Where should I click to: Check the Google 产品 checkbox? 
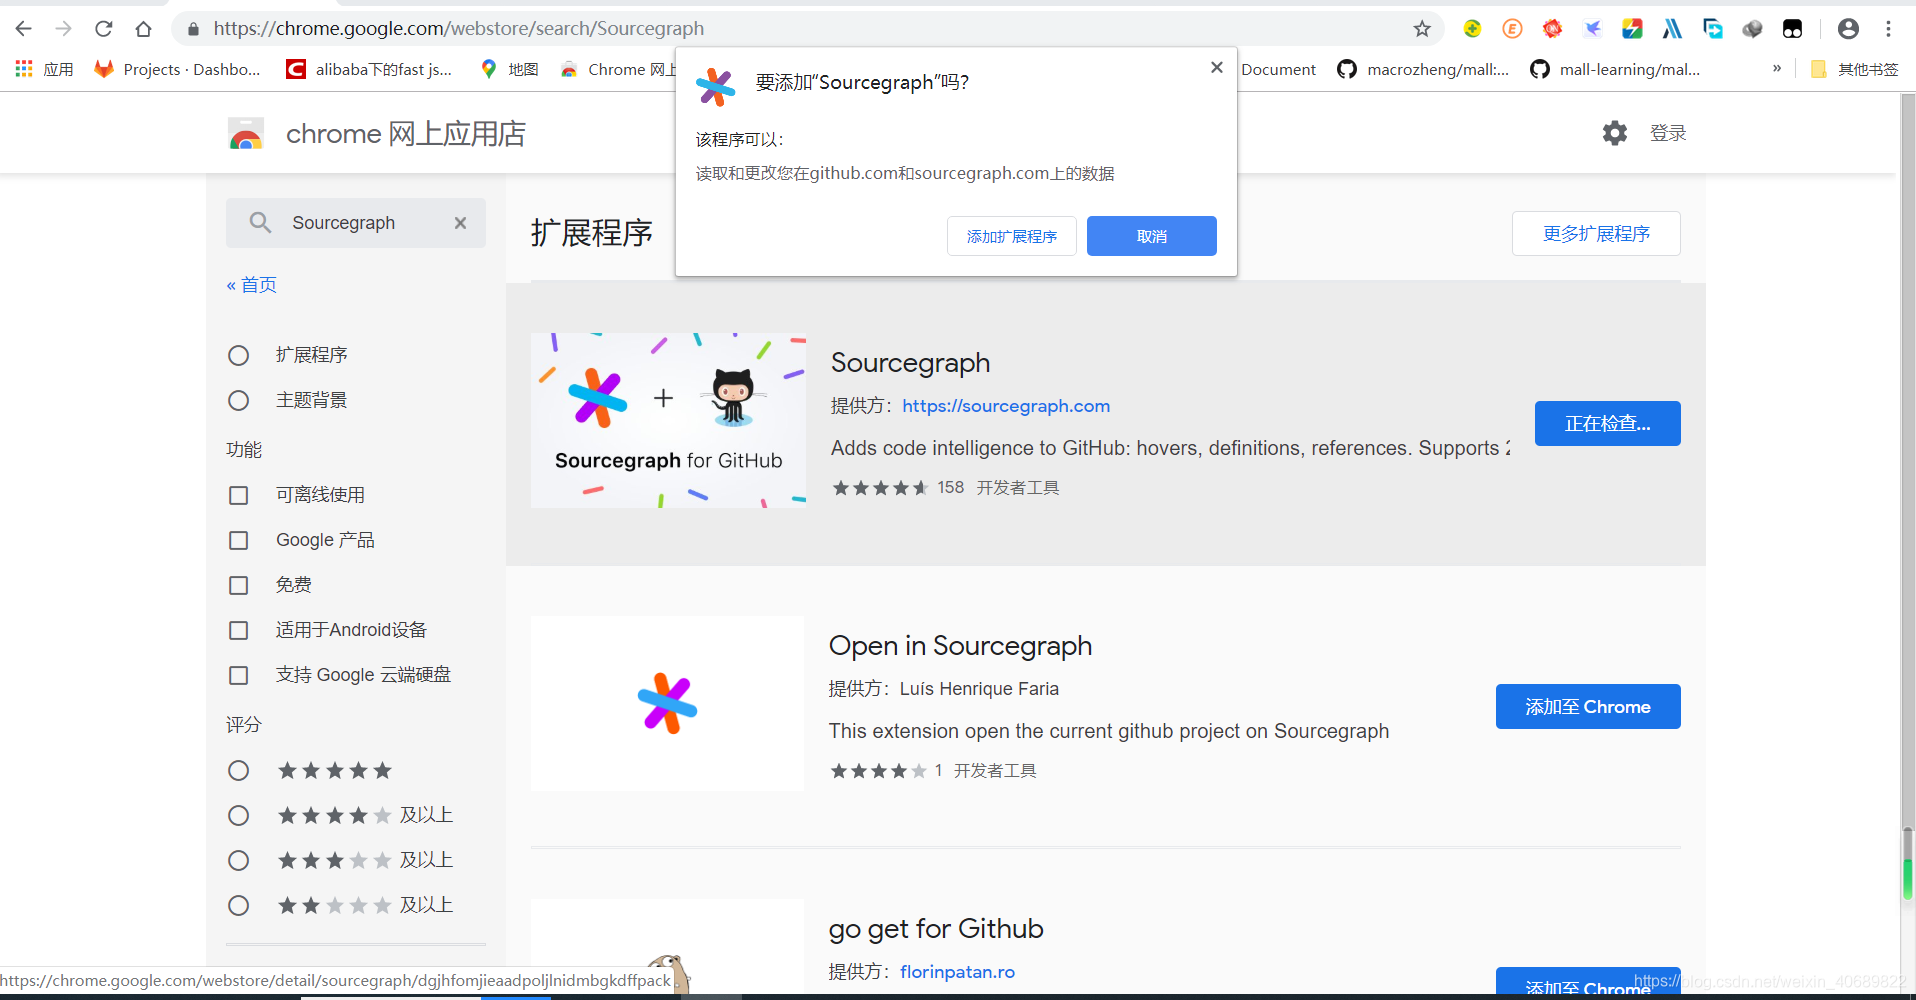238,540
